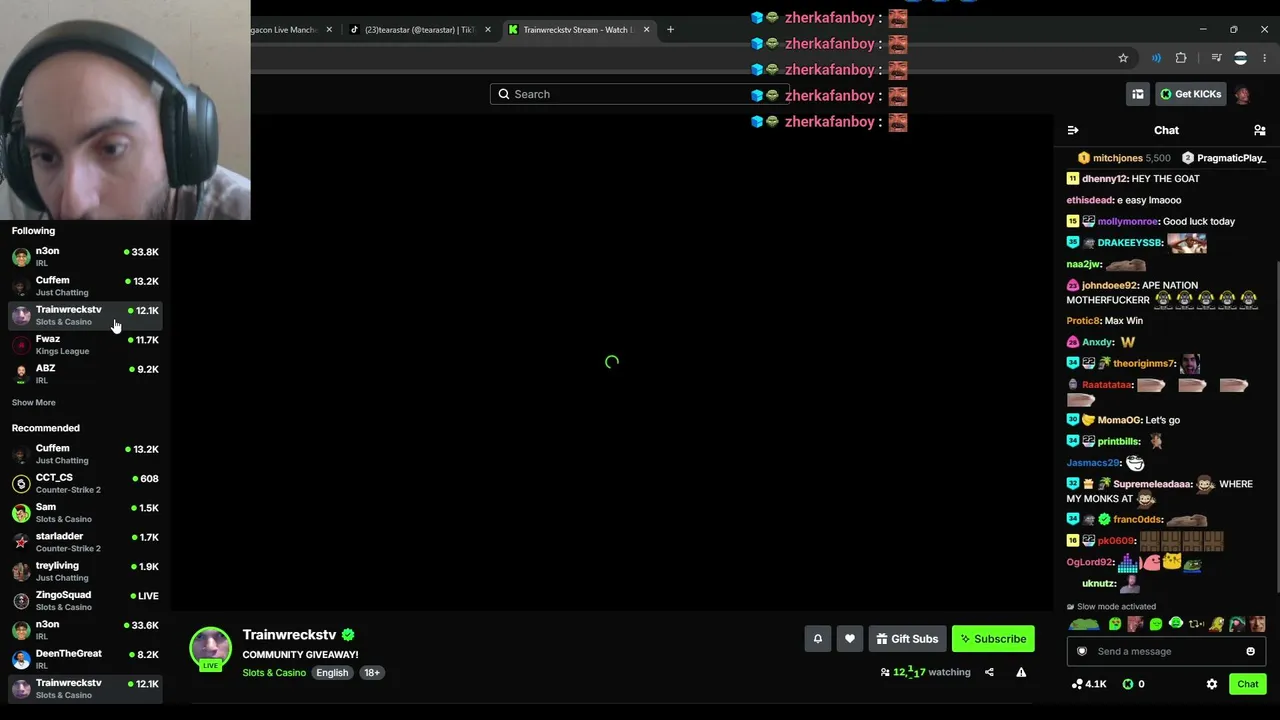Open the chat user list icon
This screenshot has height=720, width=1280.
1260,130
